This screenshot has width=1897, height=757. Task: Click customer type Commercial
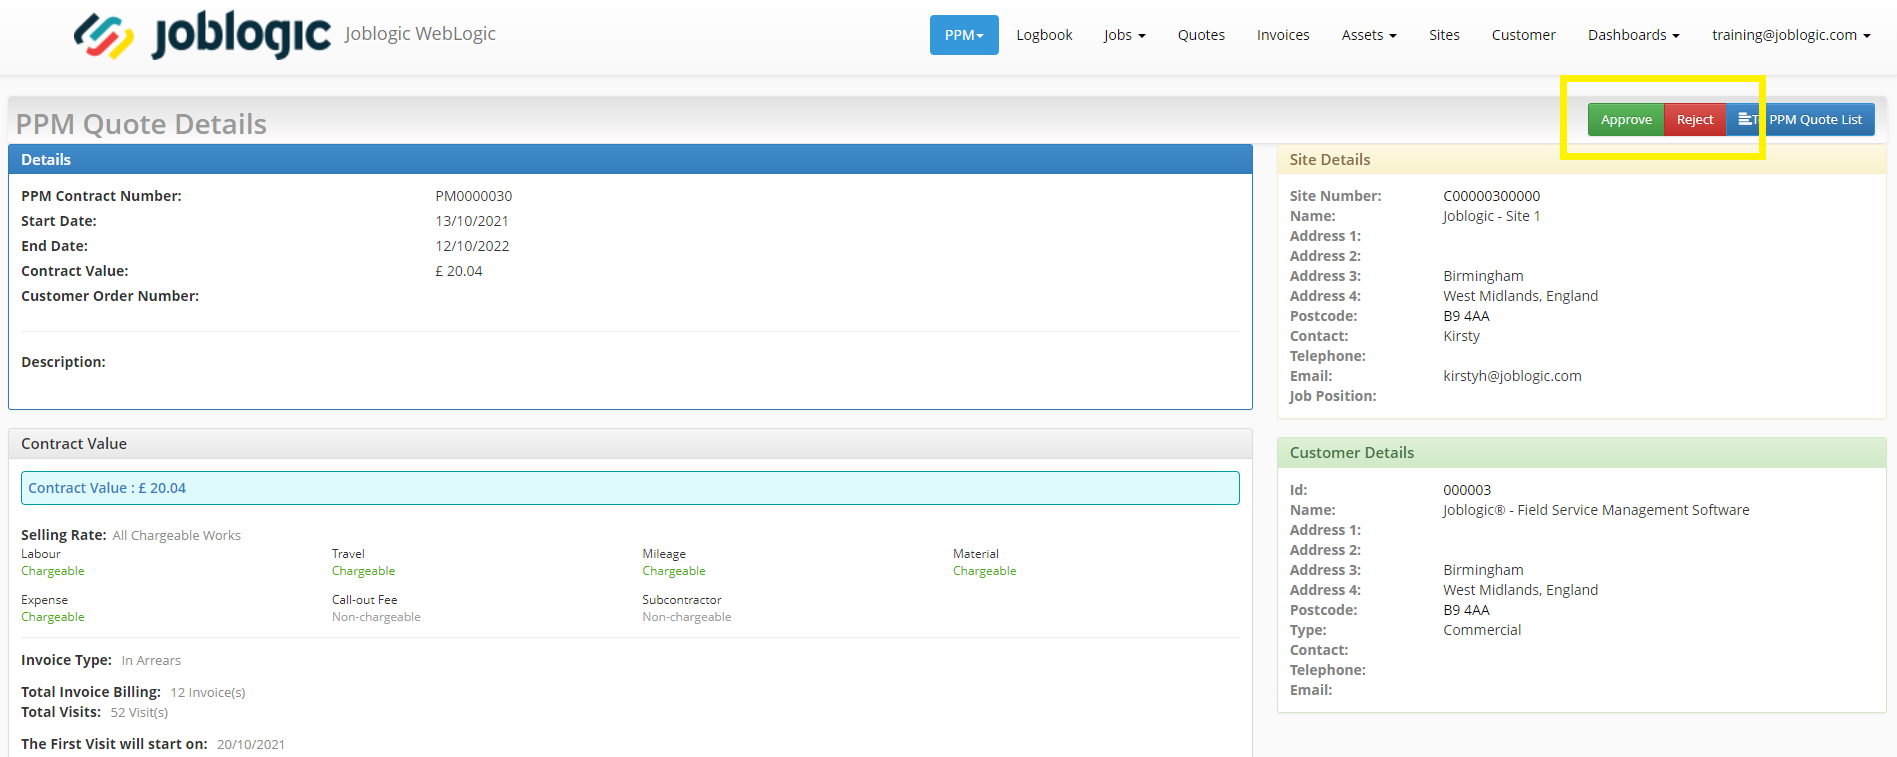pos(1482,630)
